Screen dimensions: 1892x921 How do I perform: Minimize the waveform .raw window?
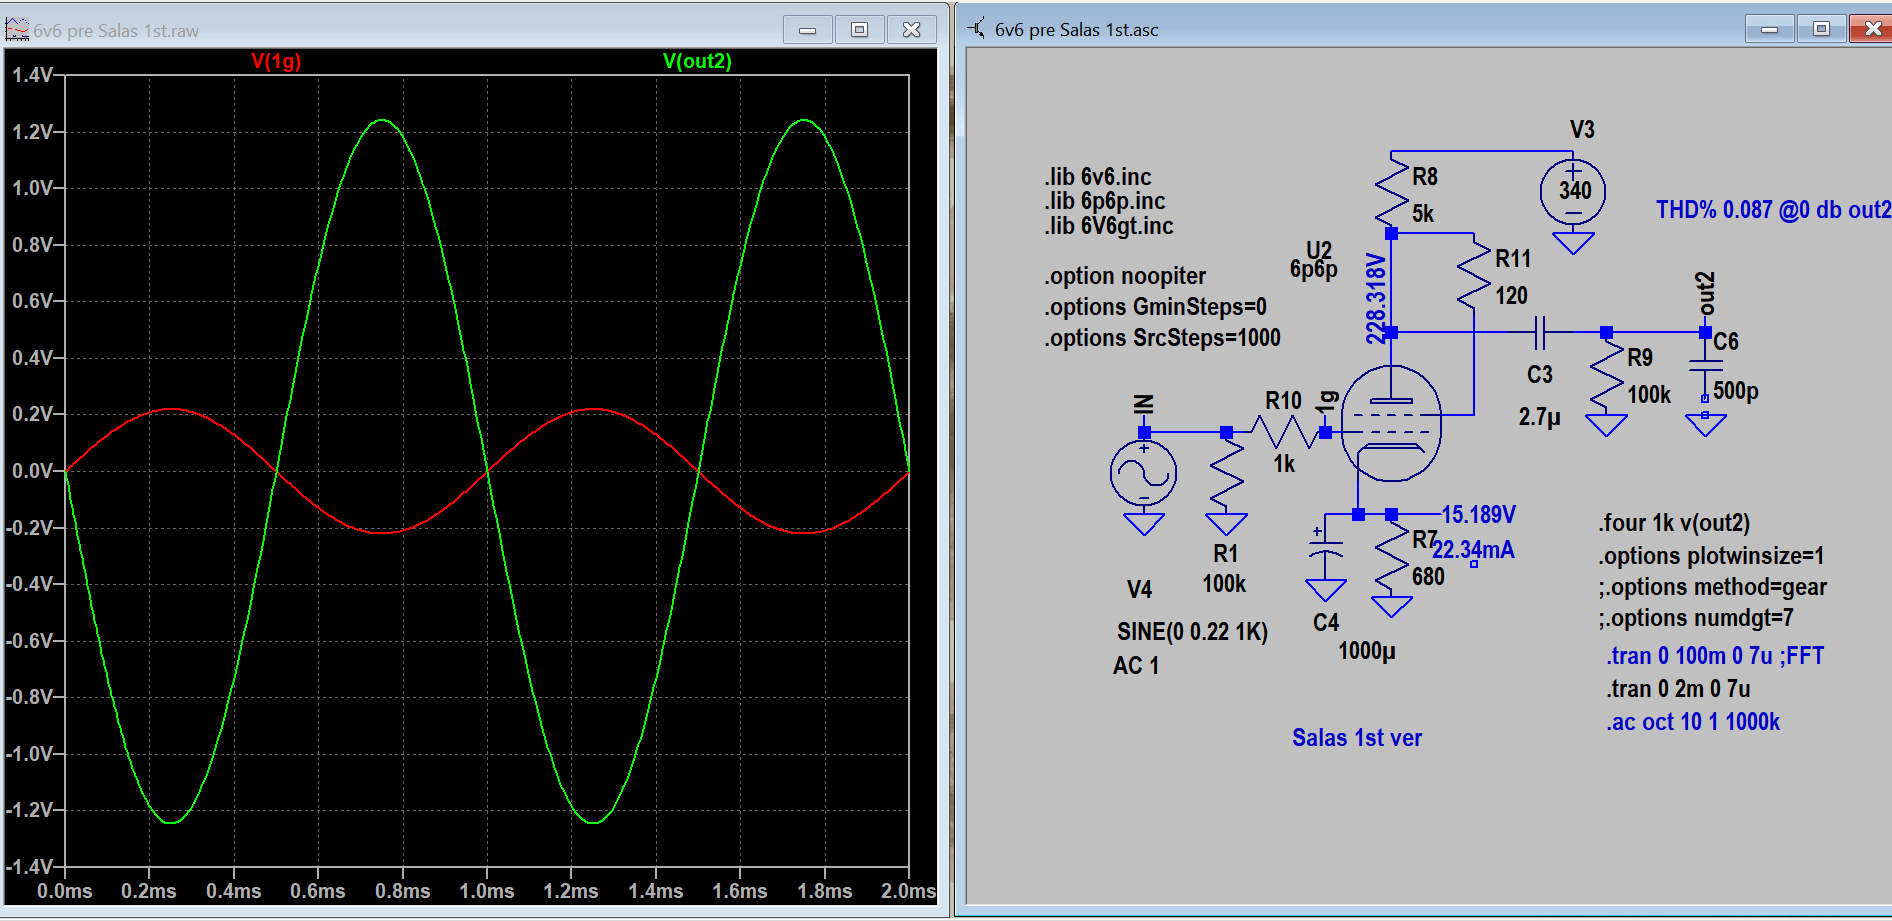[x=808, y=30]
